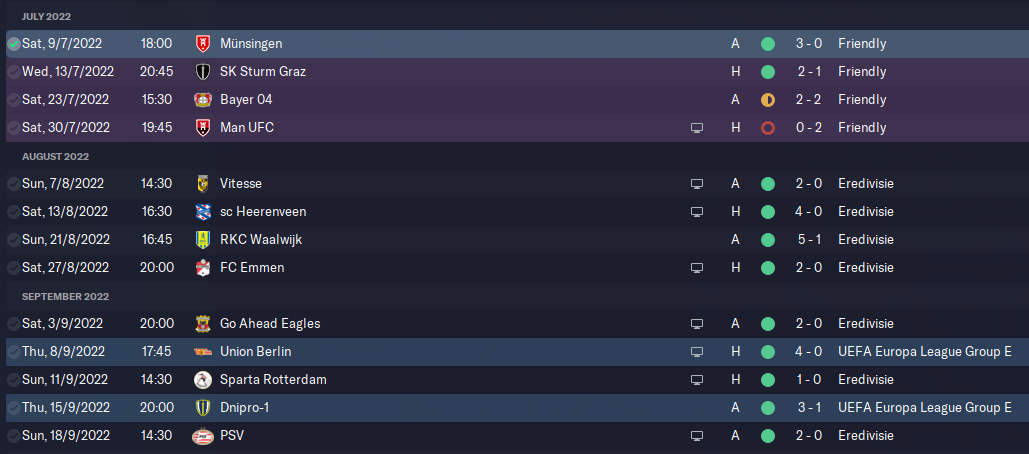Click the SK Sturm Graz club badge

(203, 72)
